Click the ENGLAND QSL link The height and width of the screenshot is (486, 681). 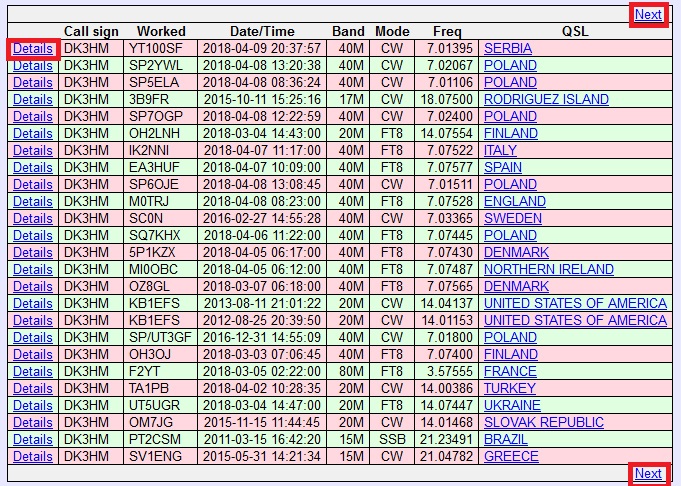point(515,201)
